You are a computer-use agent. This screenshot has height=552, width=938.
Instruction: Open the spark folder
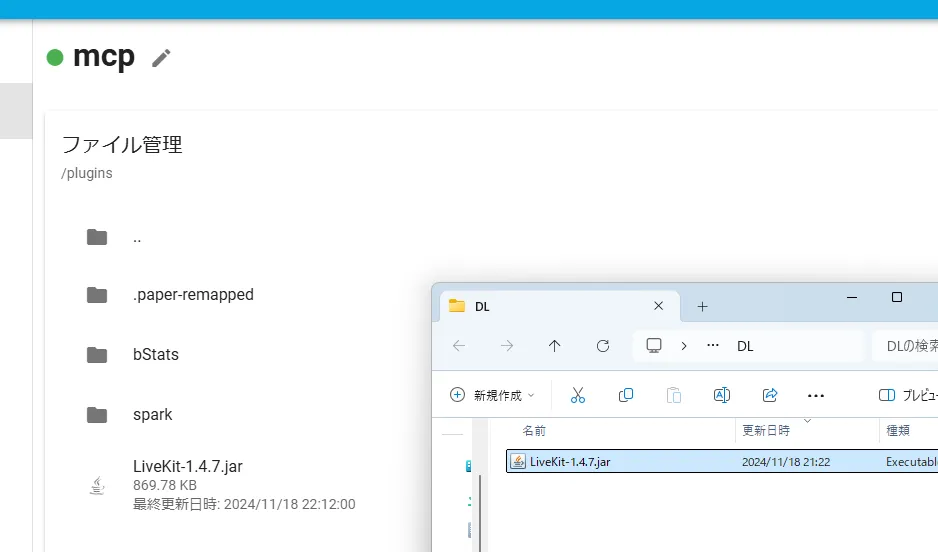pyautogui.click(x=152, y=415)
